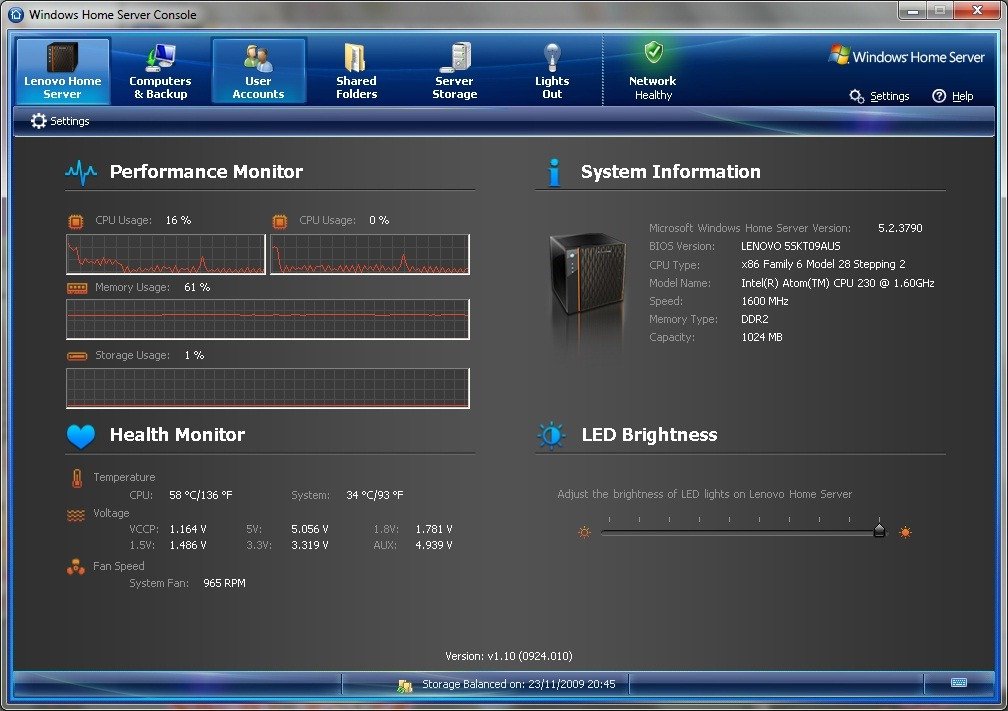1008x711 pixels.
Task: Click the Storage Usage '1 %' value
Action: (194, 356)
